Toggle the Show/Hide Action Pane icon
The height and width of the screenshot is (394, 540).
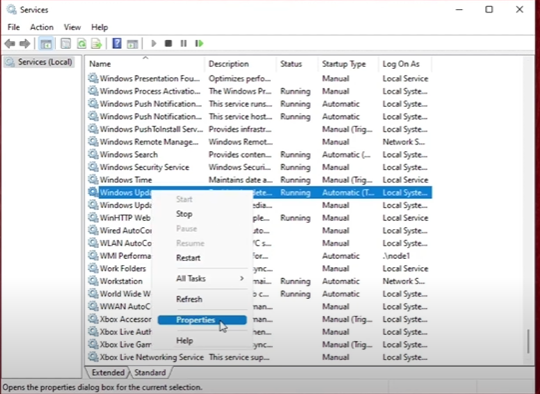point(132,44)
